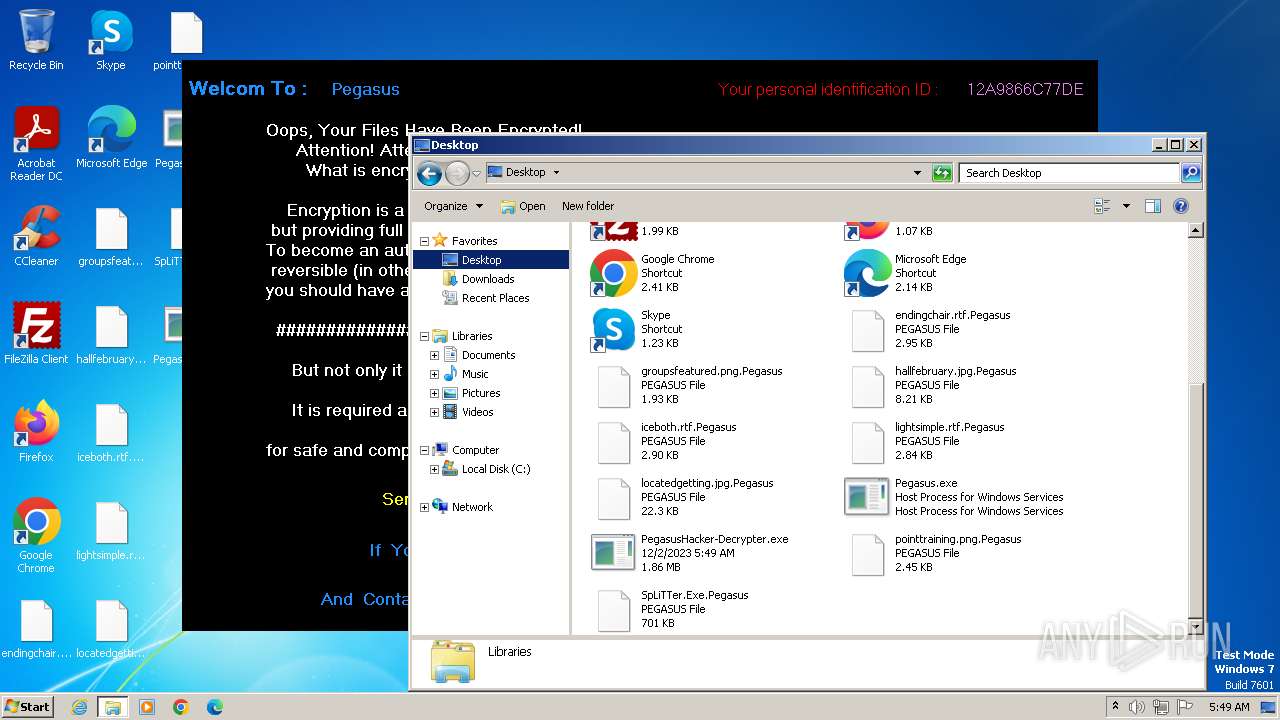Select hallfebruary file icon on desktop
The height and width of the screenshot is (720, 1280).
[111, 336]
